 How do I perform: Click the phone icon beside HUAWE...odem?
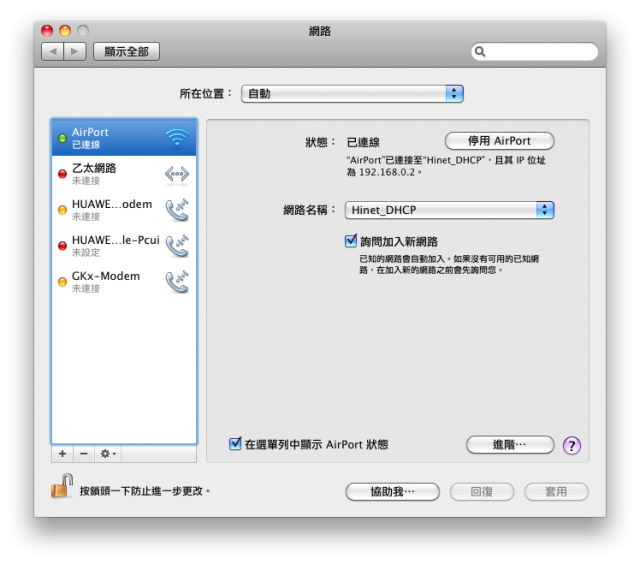pos(177,210)
